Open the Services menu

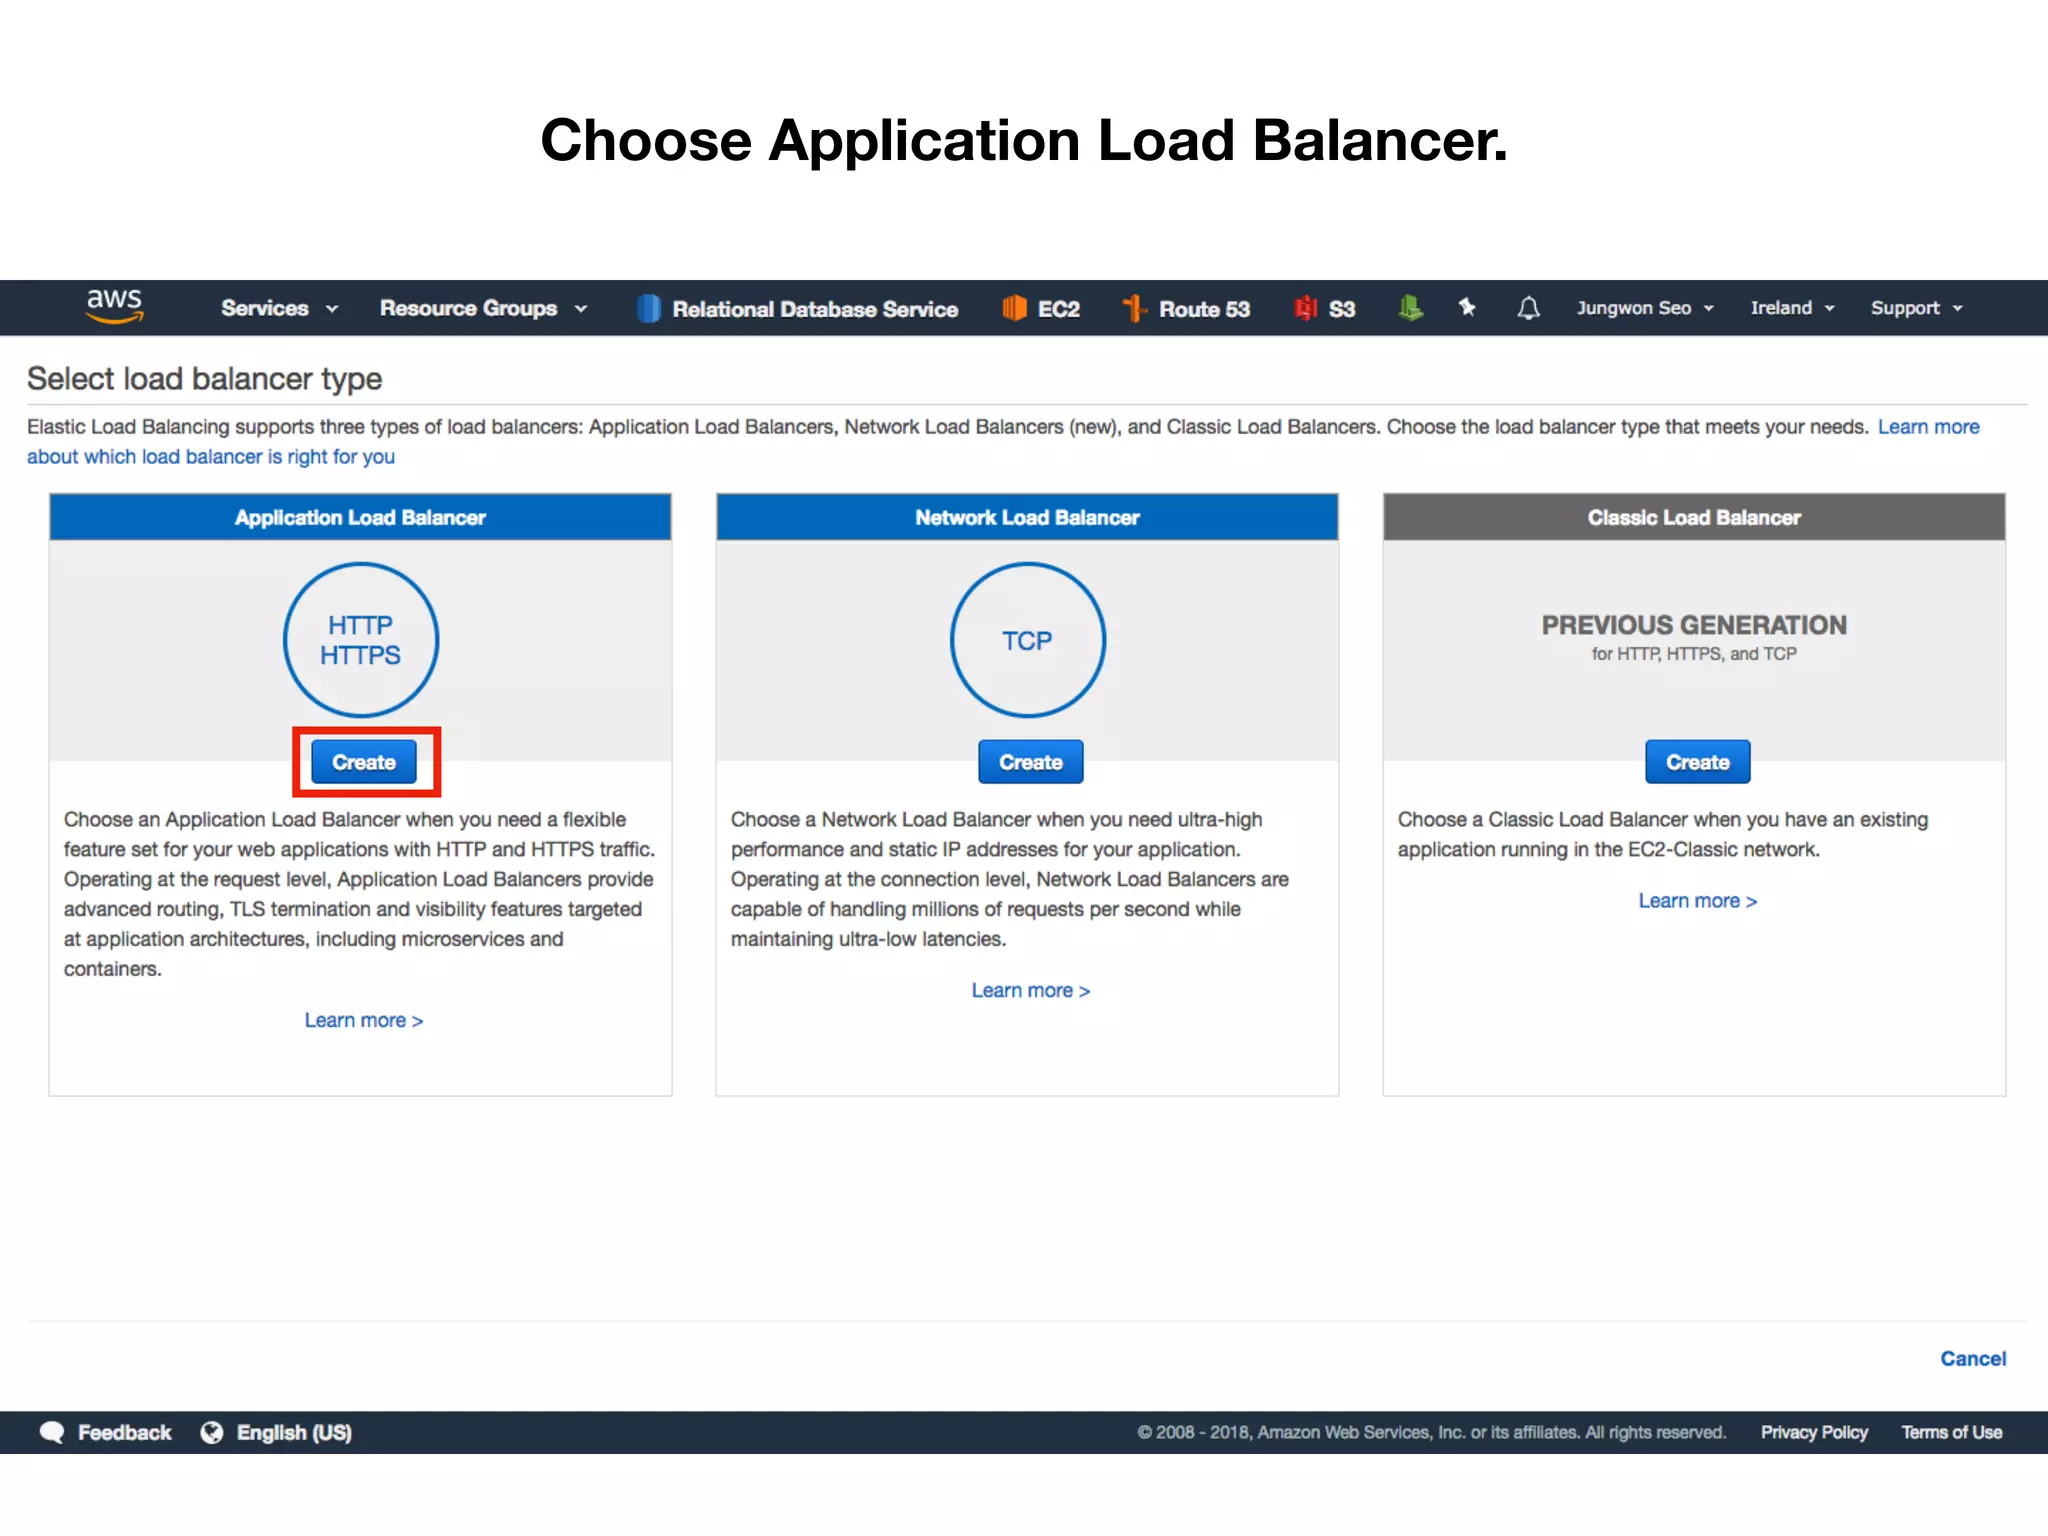point(279,308)
